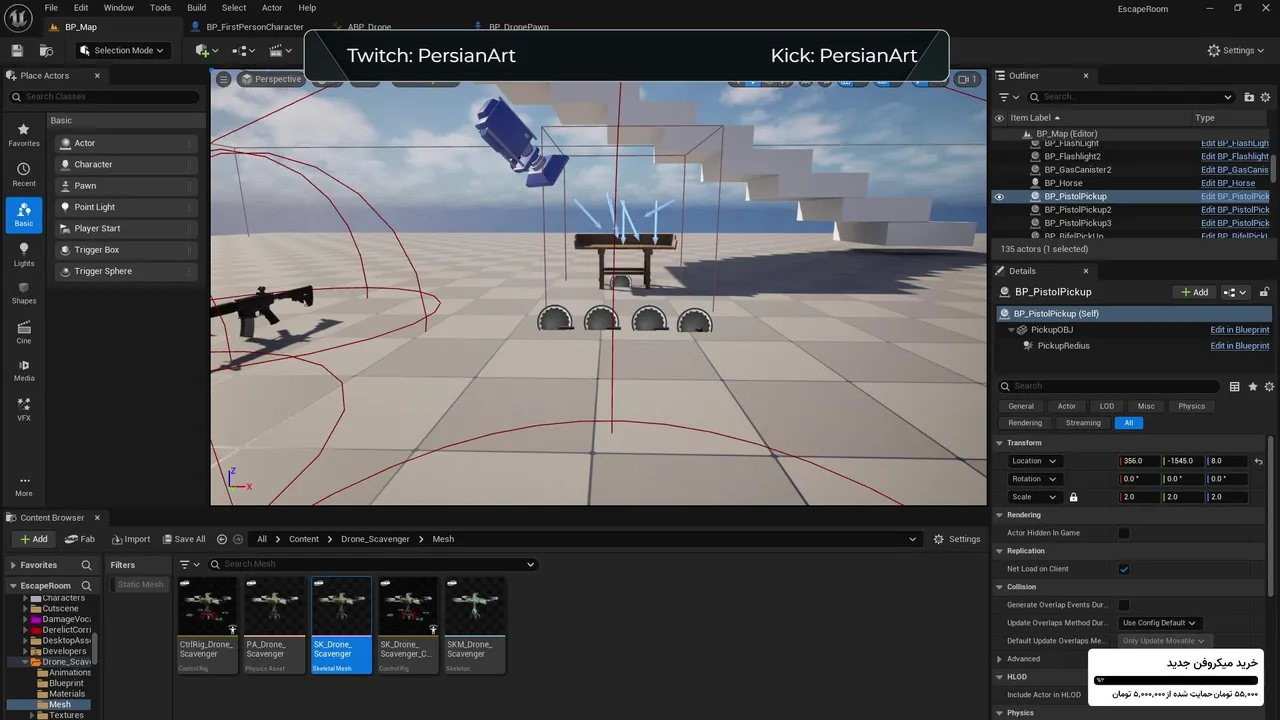This screenshot has width=1280, height=720.
Task: Click the Outliner new folder icon
Action: click(1249, 97)
